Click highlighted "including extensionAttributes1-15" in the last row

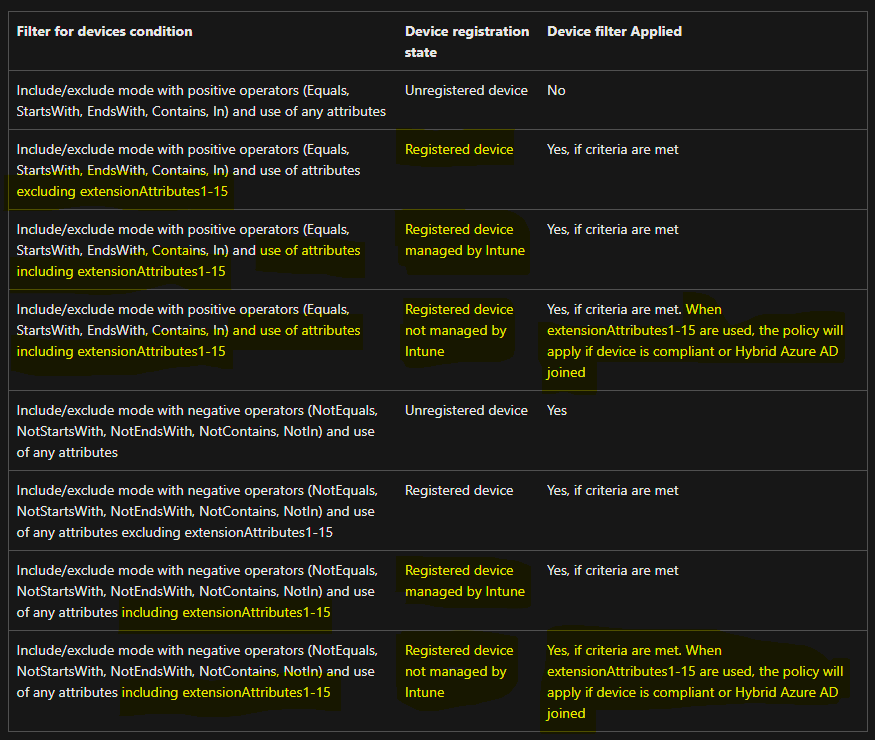(x=228, y=692)
